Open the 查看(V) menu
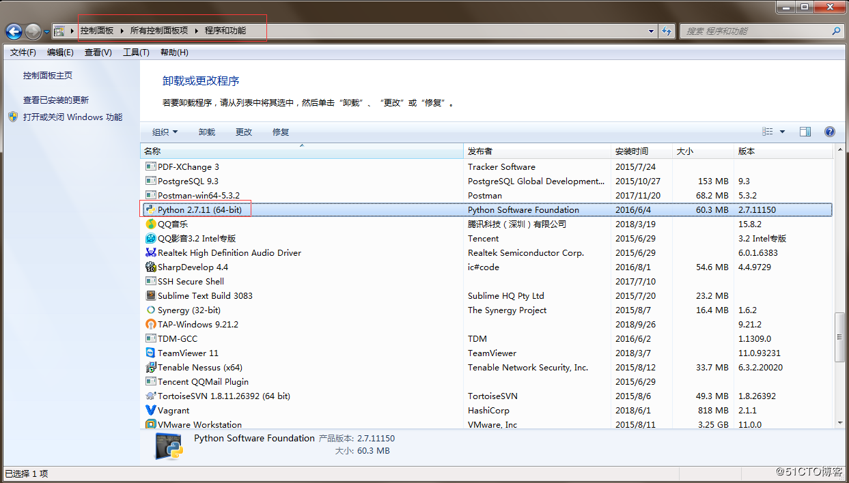Viewport: 849px width, 483px height. (98, 53)
